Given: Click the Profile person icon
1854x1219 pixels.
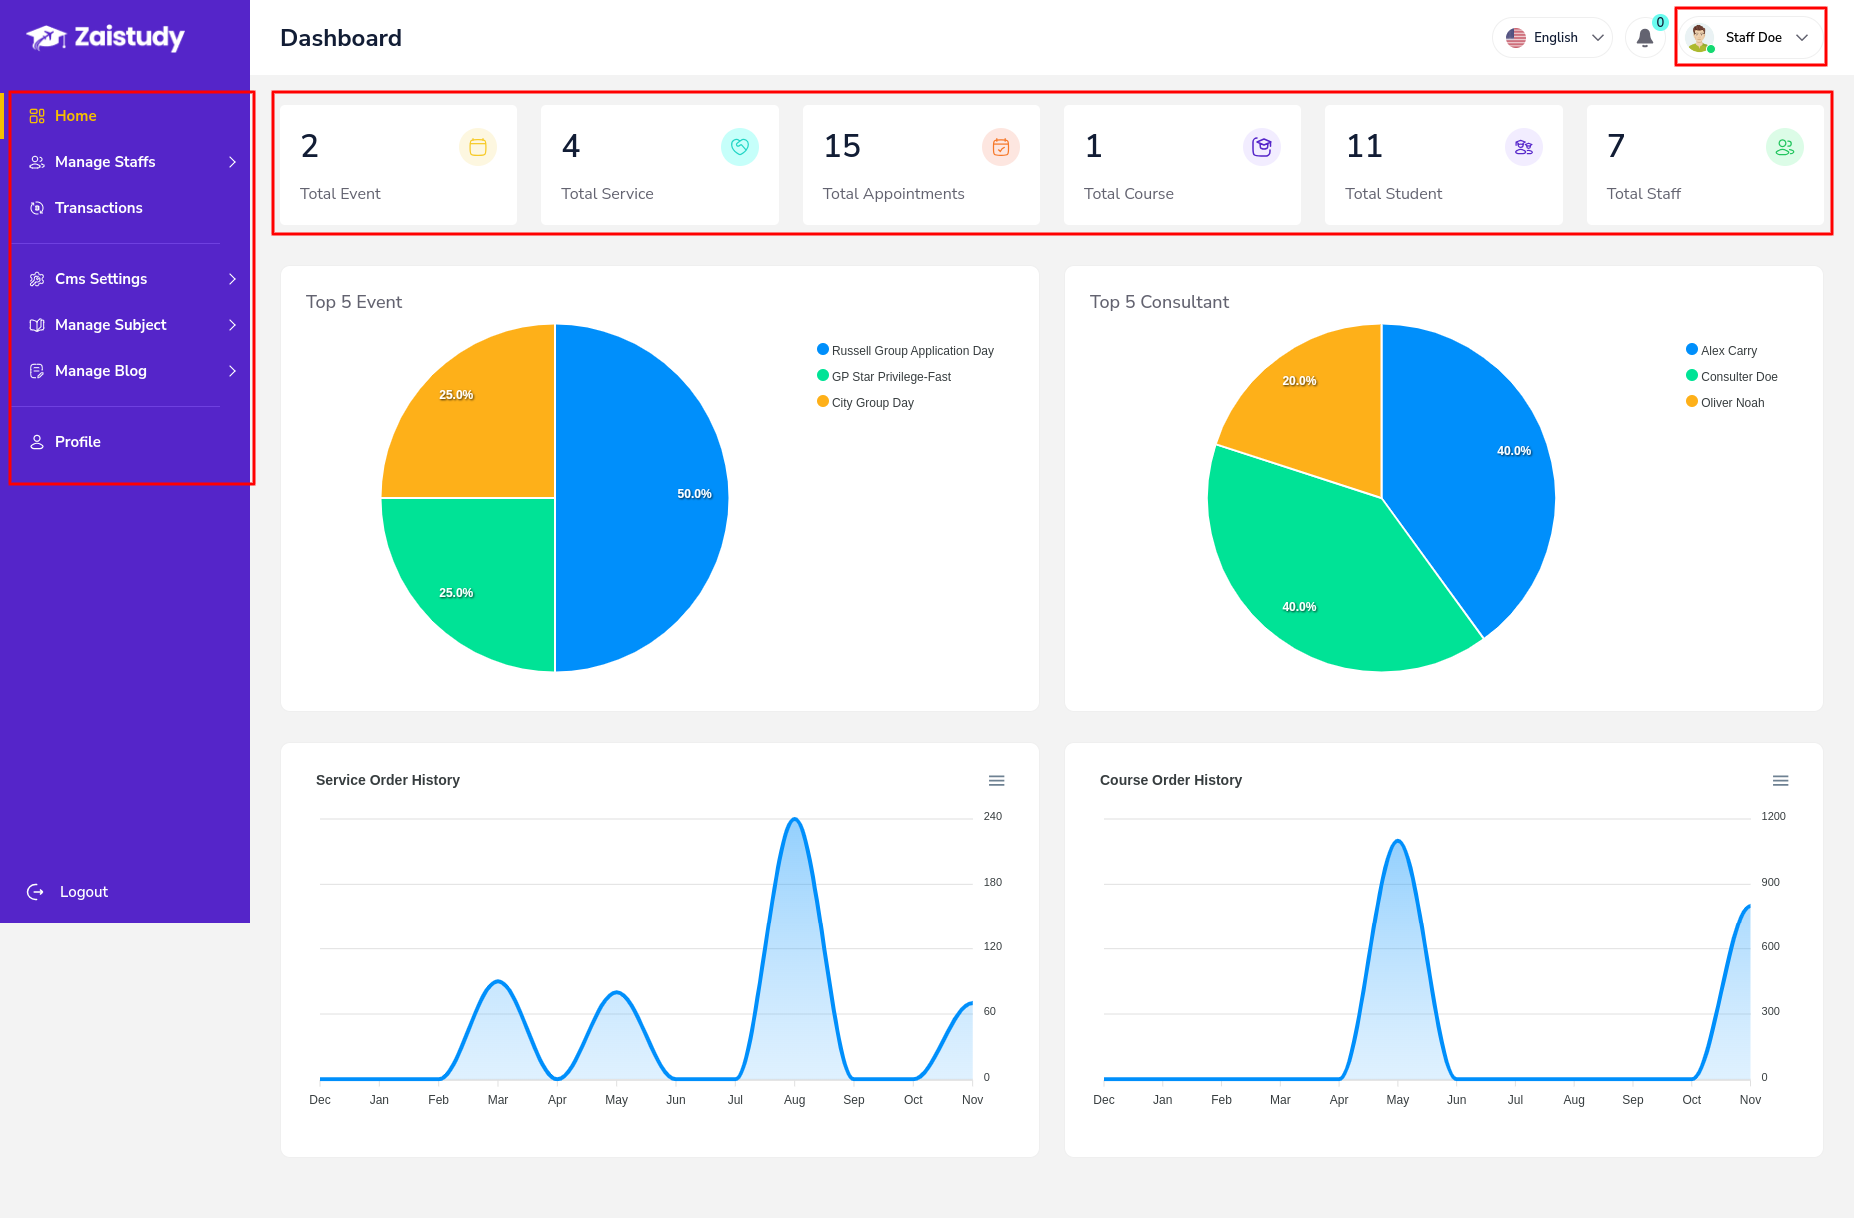Looking at the screenshot, I should coord(37,442).
